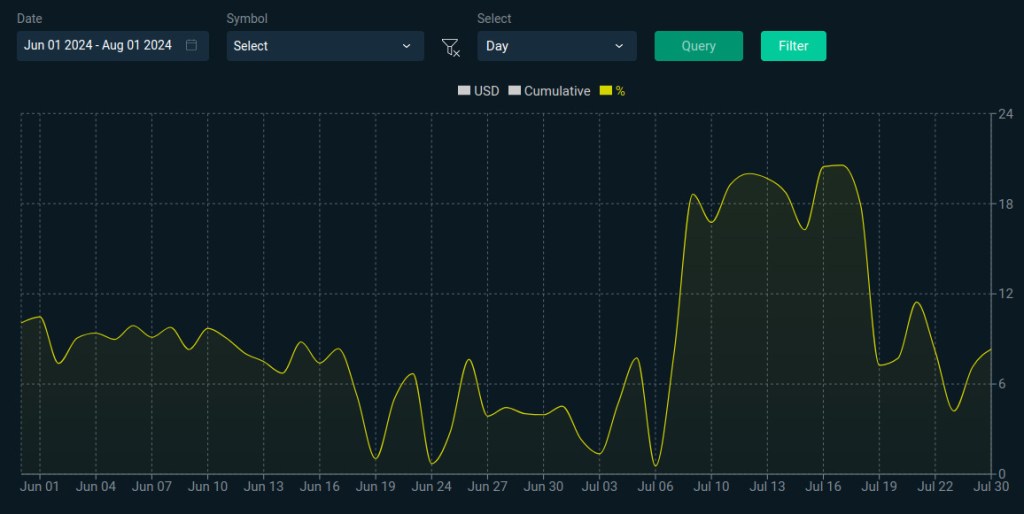This screenshot has height=514, width=1024.
Task: Expand the Day interval dropdown arrow
Action: [x=618, y=46]
